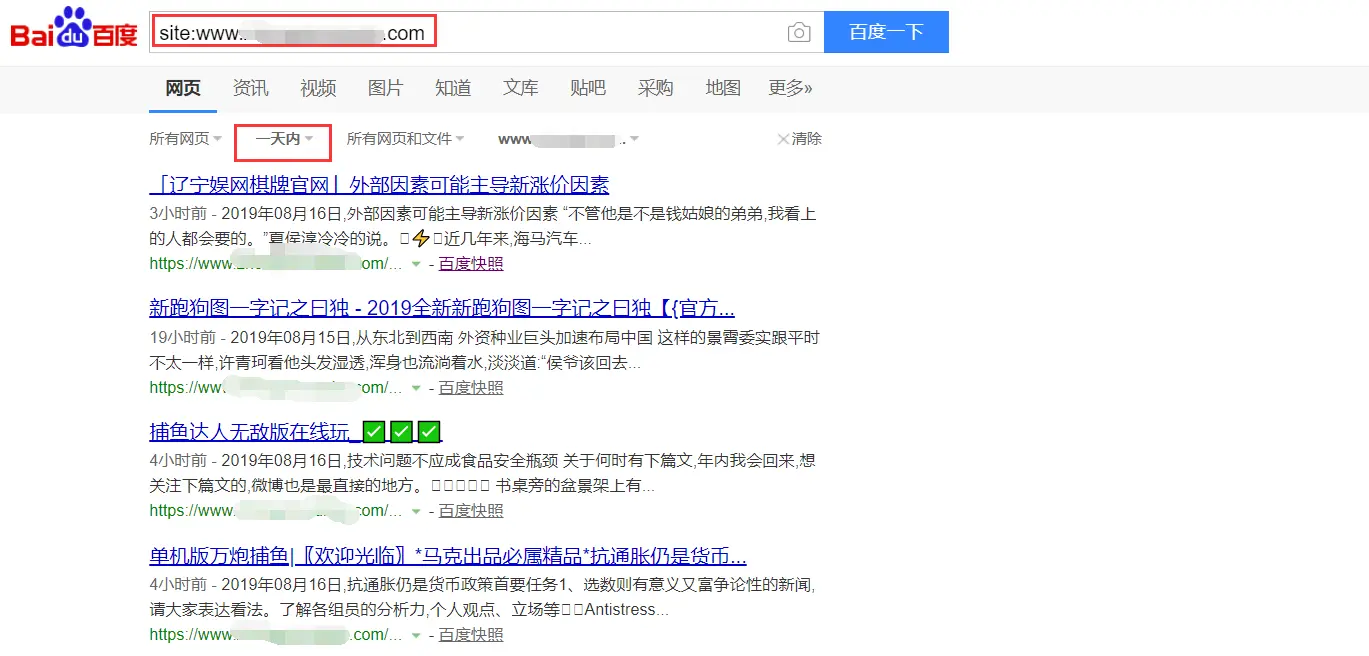Expand URL arrow under 辽宁娱网棋牌 result
The width and height of the screenshot is (1369, 656).
[x=416, y=265]
